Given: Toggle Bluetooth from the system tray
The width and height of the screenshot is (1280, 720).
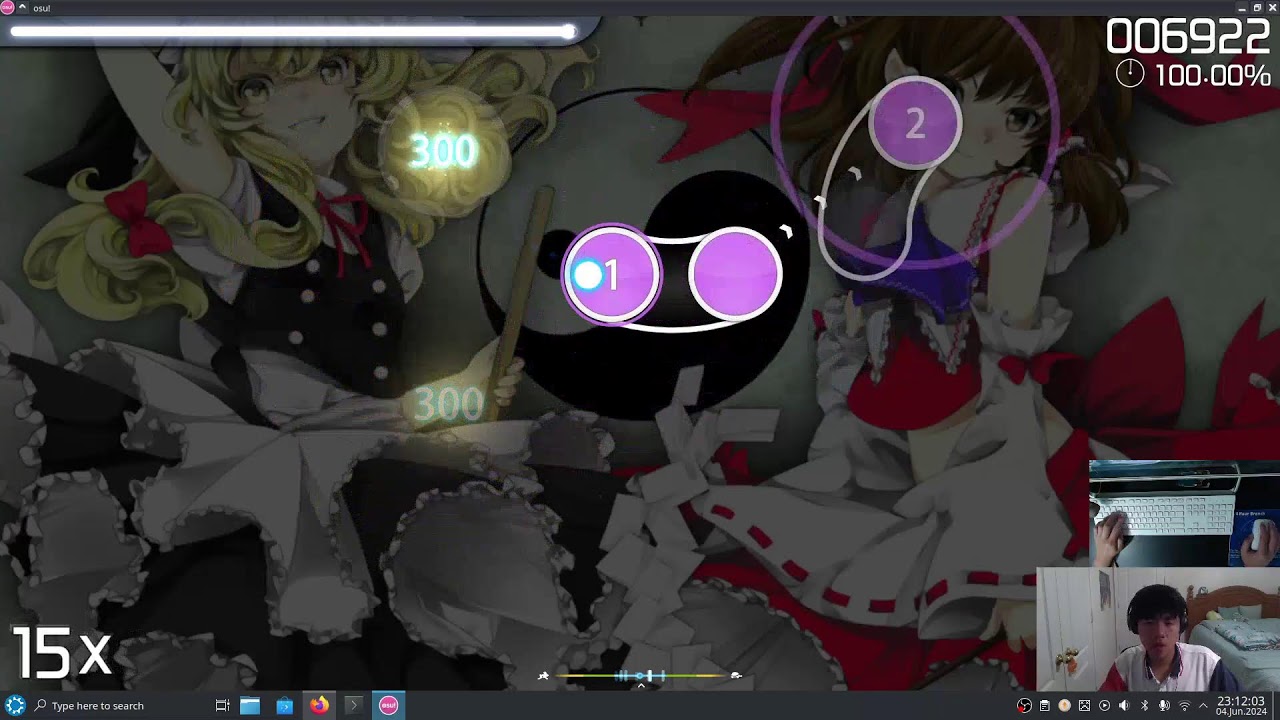Looking at the screenshot, I should (1144, 706).
